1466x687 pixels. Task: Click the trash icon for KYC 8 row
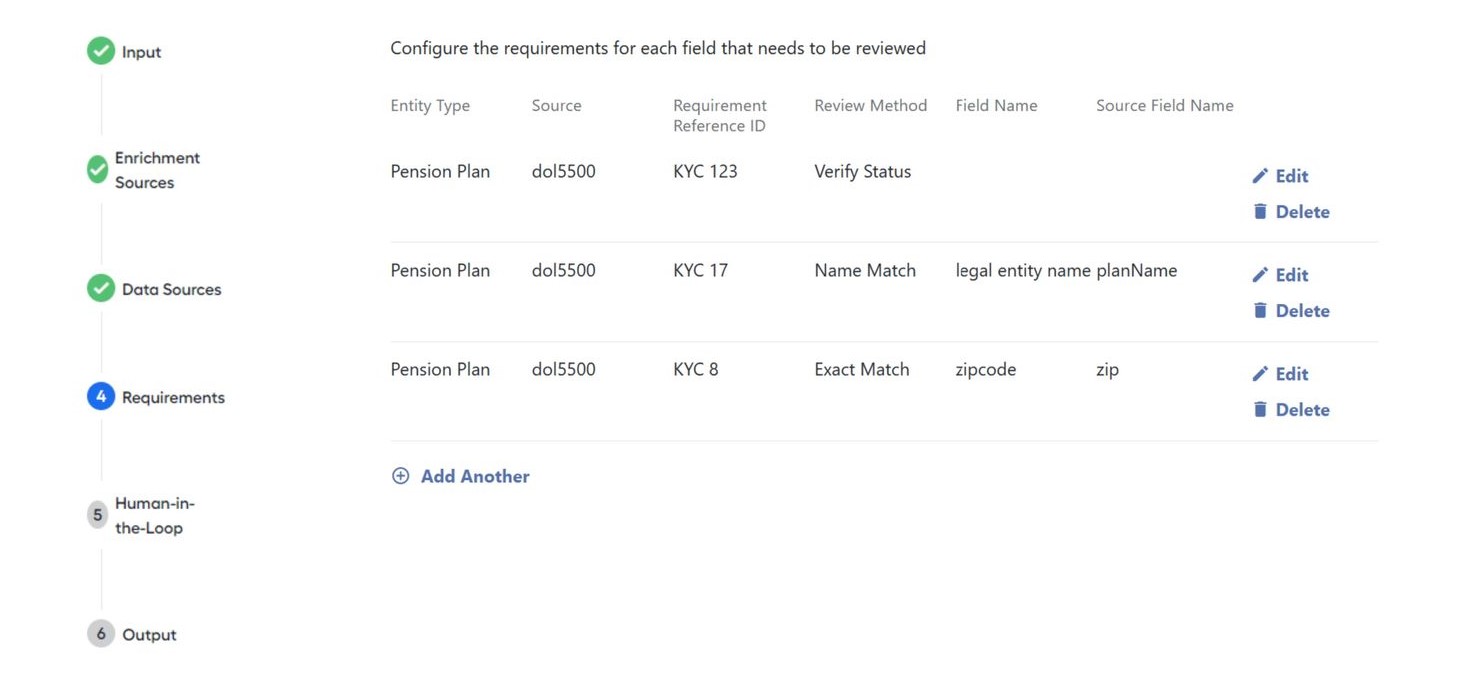pos(1260,409)
